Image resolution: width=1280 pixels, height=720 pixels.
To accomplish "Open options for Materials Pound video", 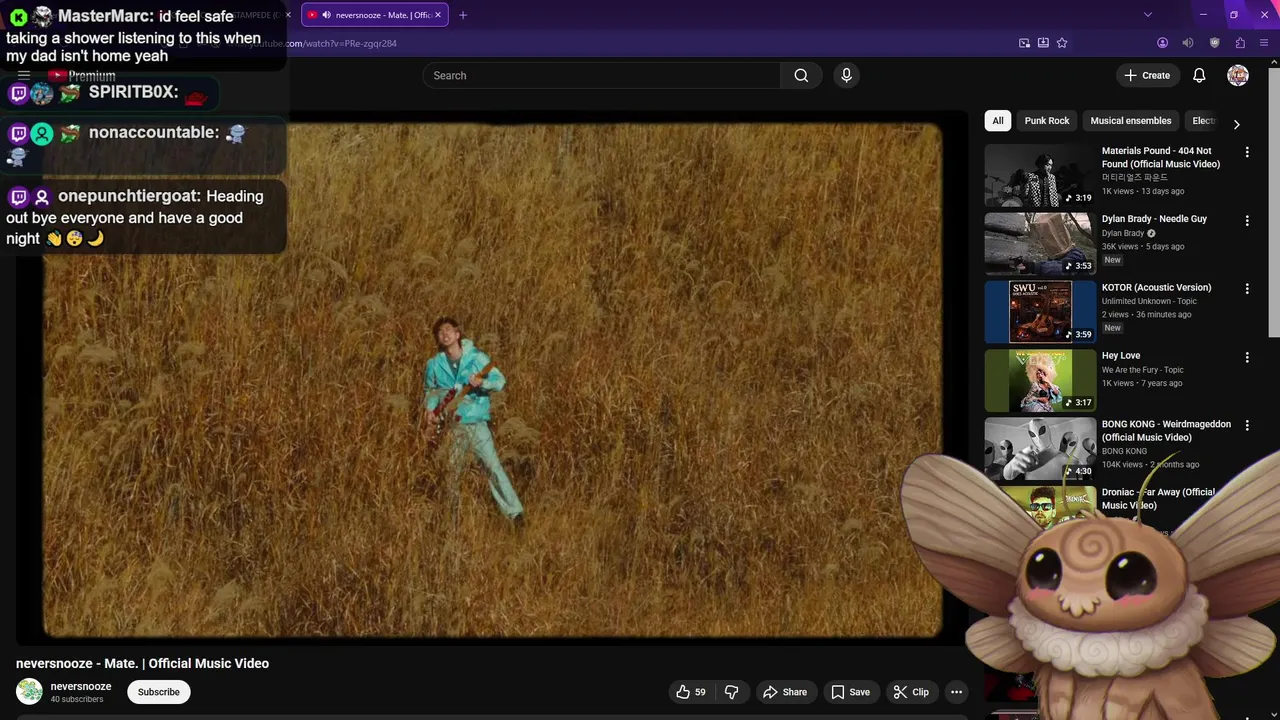I will click(x=1247, y=152).
